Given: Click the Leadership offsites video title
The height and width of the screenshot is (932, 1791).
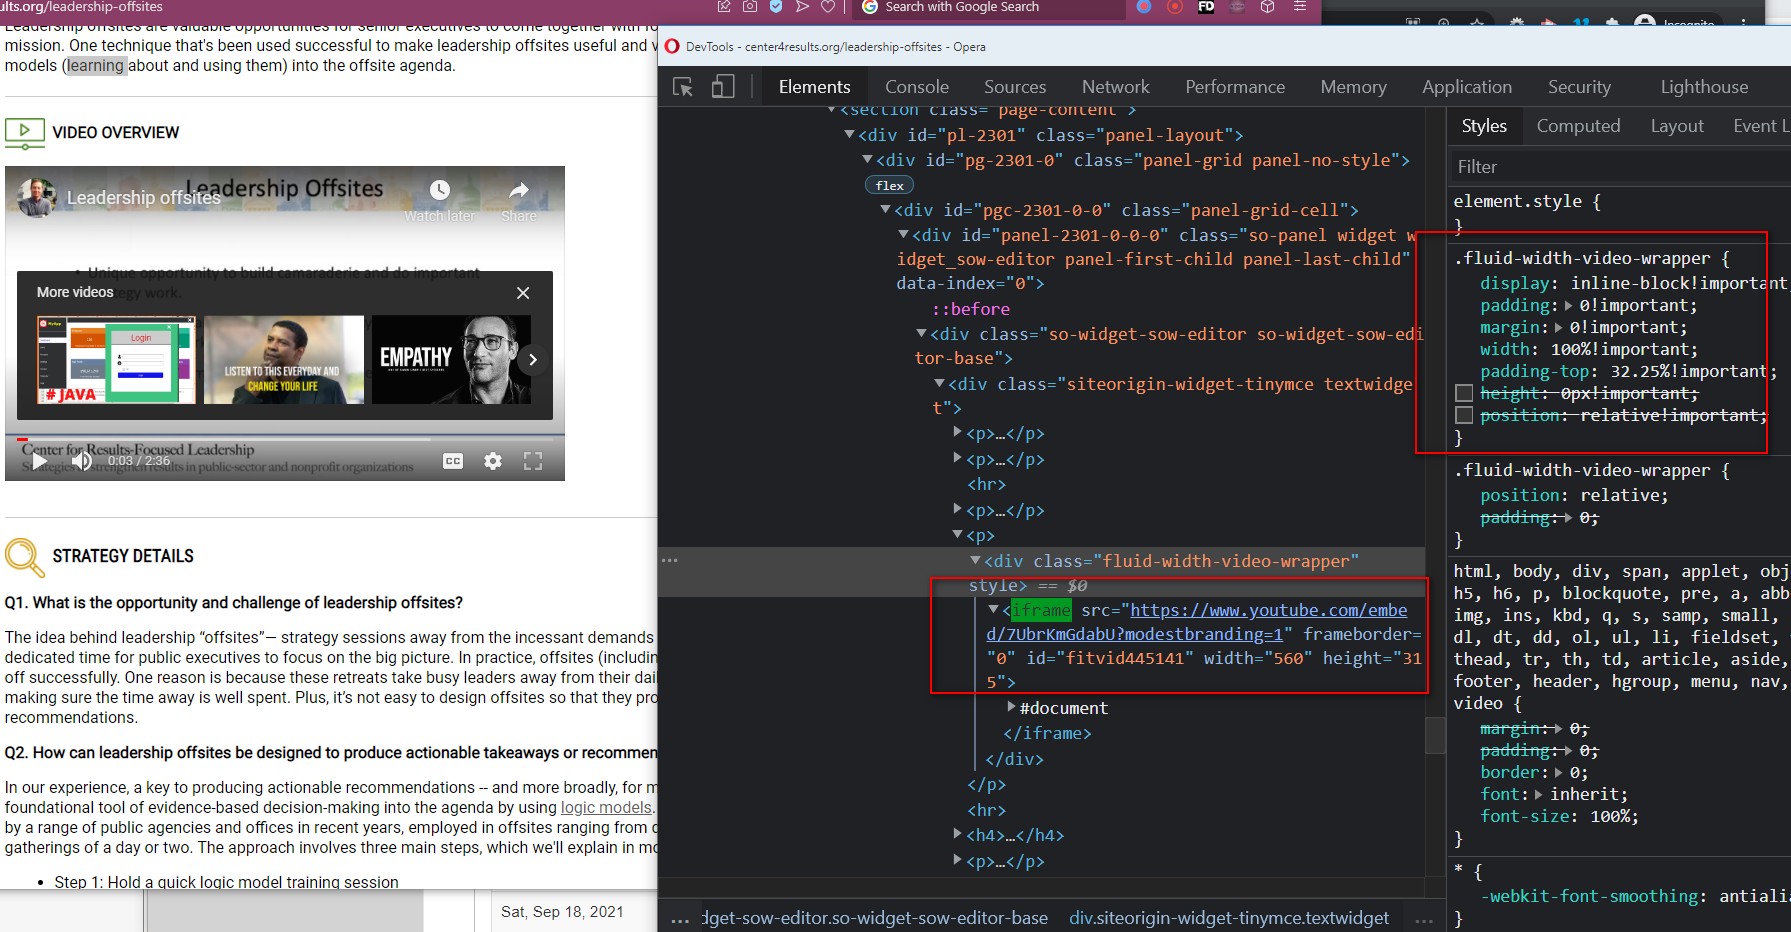Looking at the screenshot, I should pos(144,198).
